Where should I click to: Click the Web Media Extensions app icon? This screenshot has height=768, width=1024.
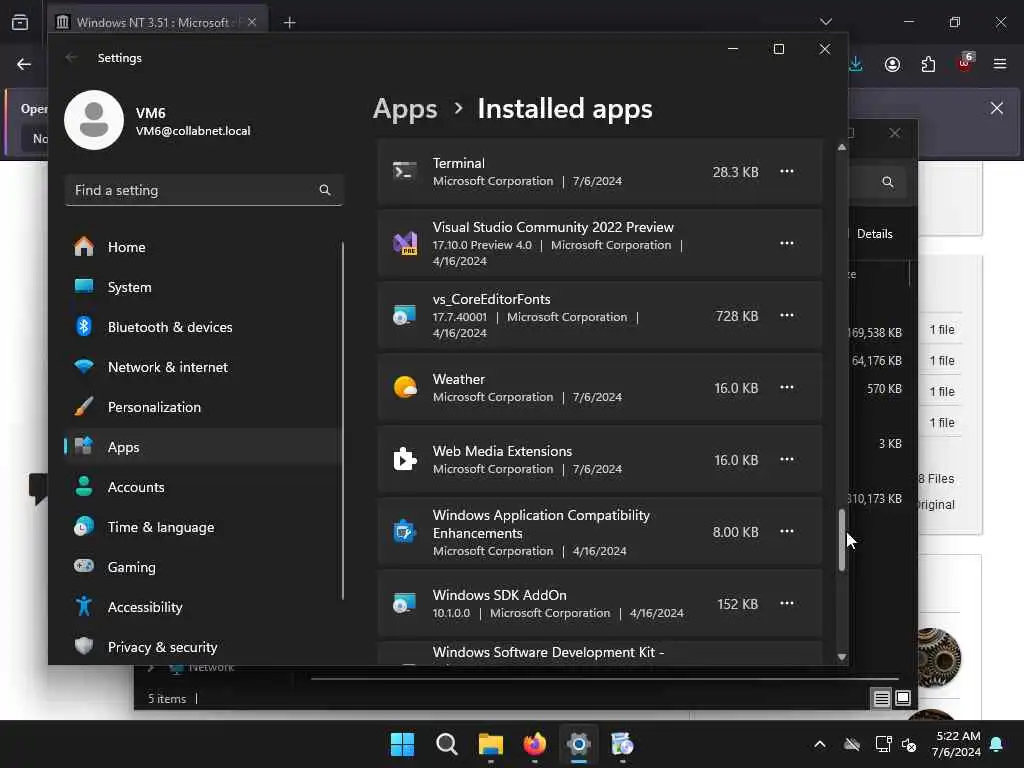[x=405, y=460]
